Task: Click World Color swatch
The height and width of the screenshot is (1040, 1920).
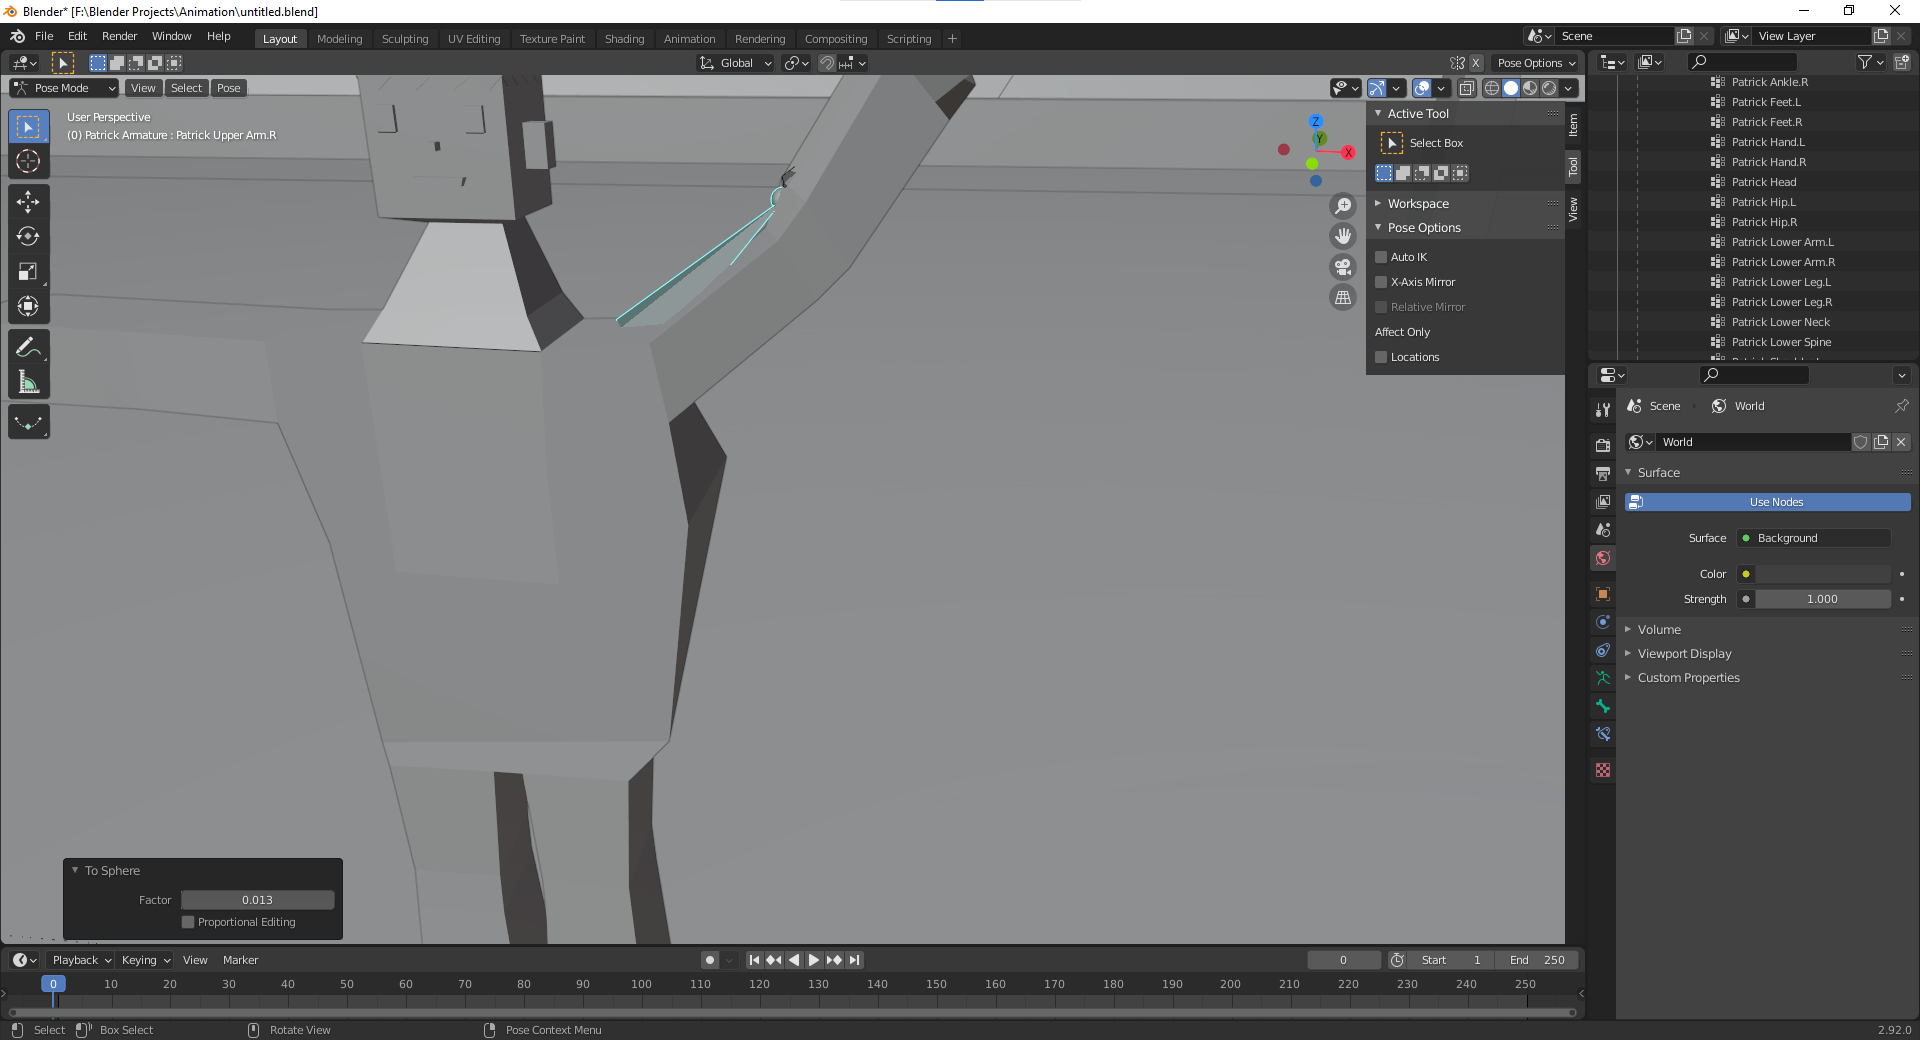Action: tap(1822, 574)
